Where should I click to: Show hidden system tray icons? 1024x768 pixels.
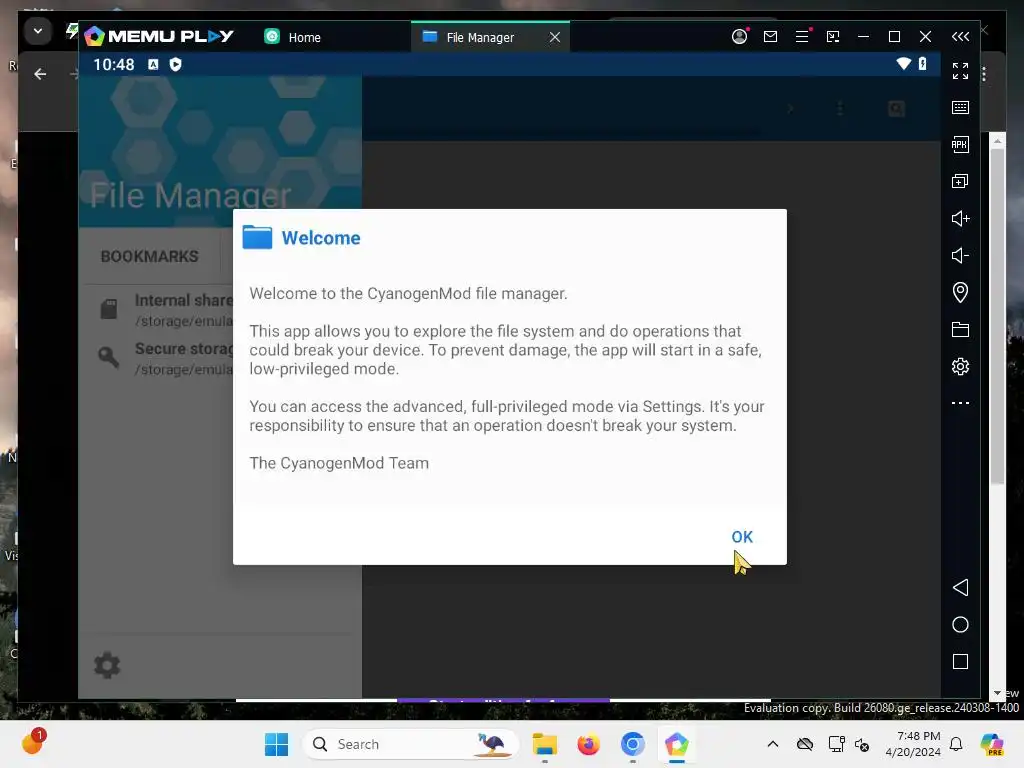click(773, 744)
